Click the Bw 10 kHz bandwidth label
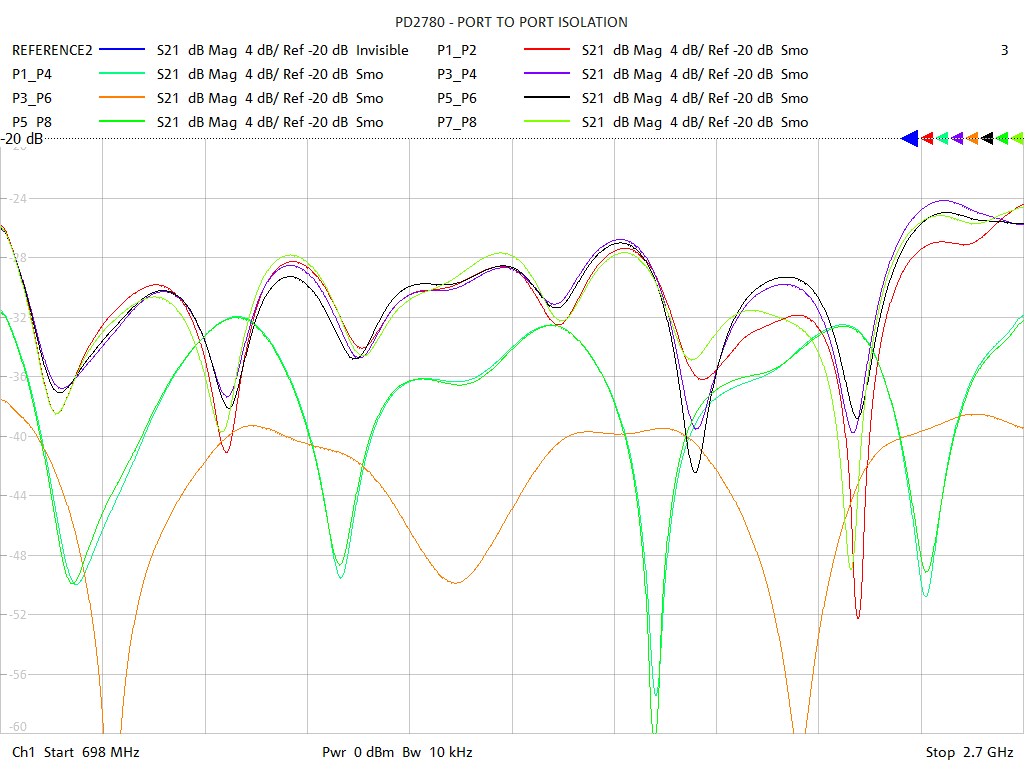1024x768 pixels. pos(438,752)
